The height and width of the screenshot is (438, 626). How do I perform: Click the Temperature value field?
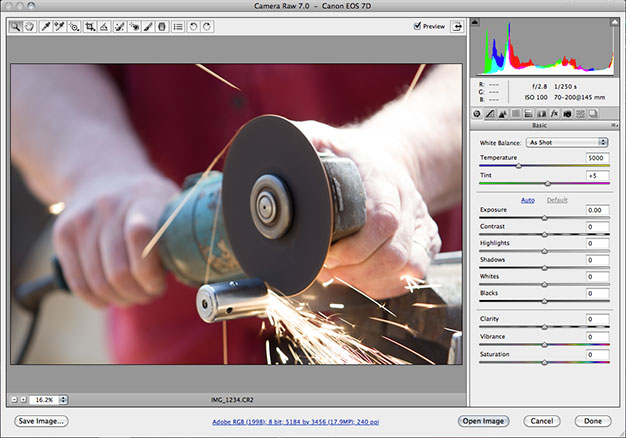[x=597, y=158]
